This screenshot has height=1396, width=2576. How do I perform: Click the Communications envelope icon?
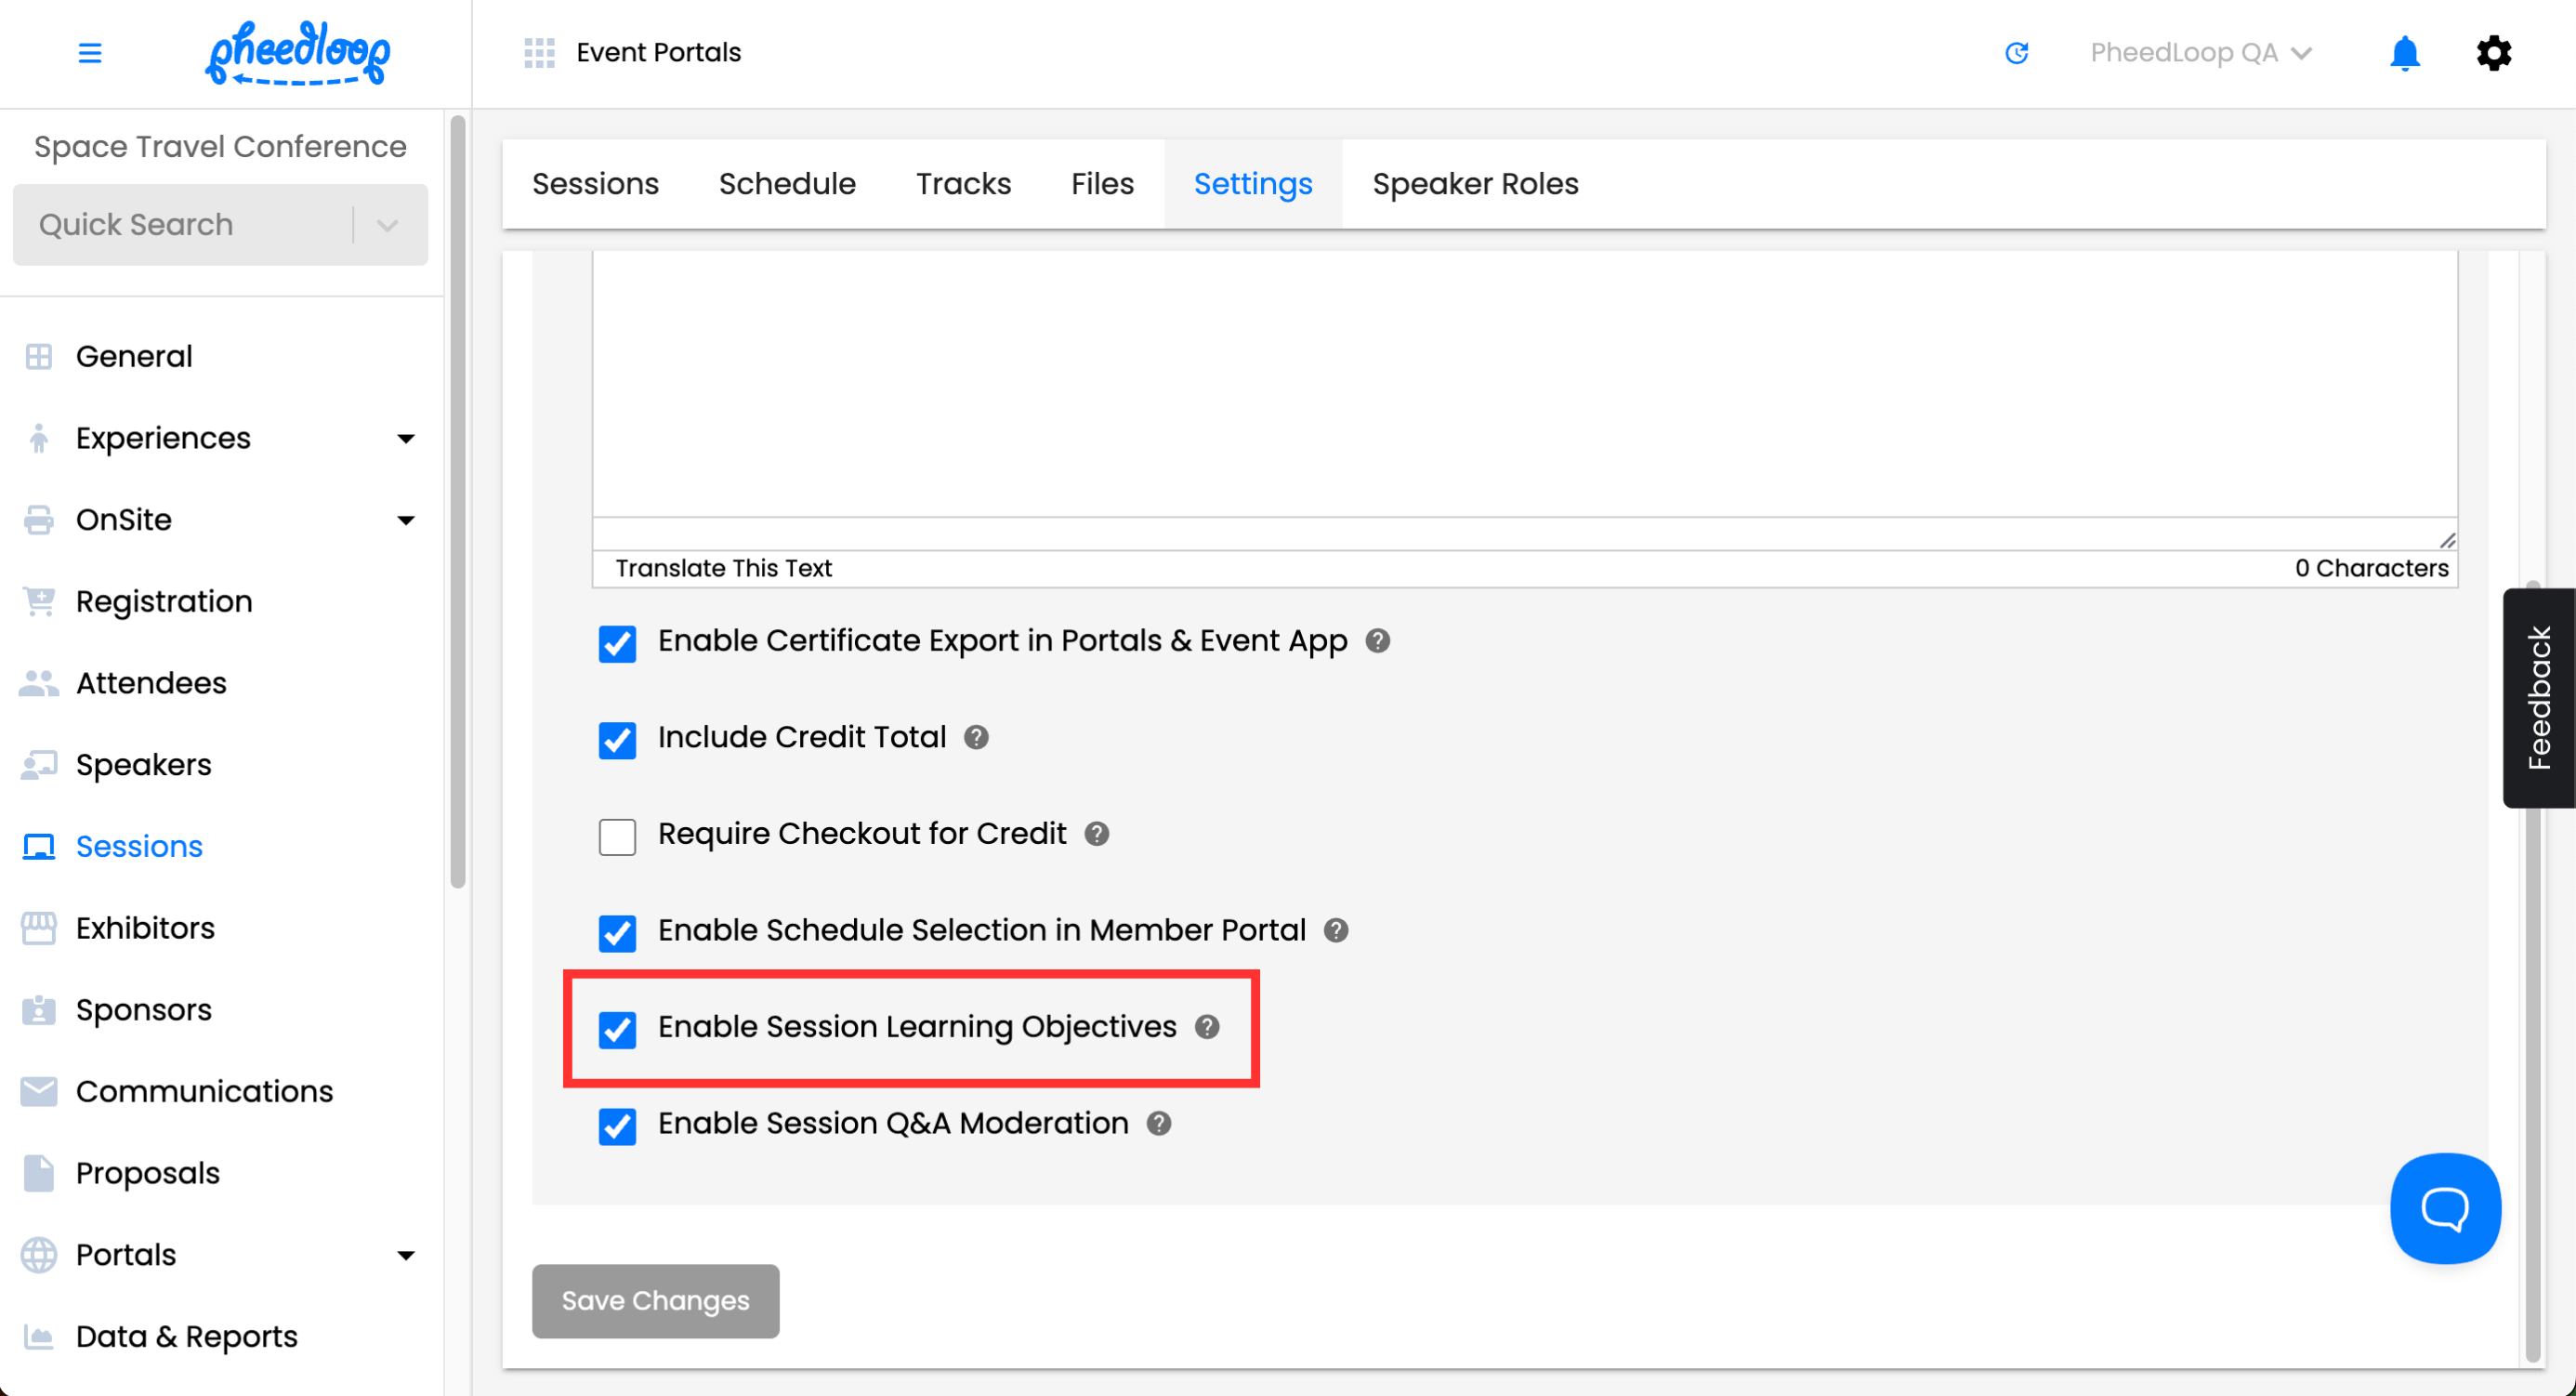tap(39, 1092)
